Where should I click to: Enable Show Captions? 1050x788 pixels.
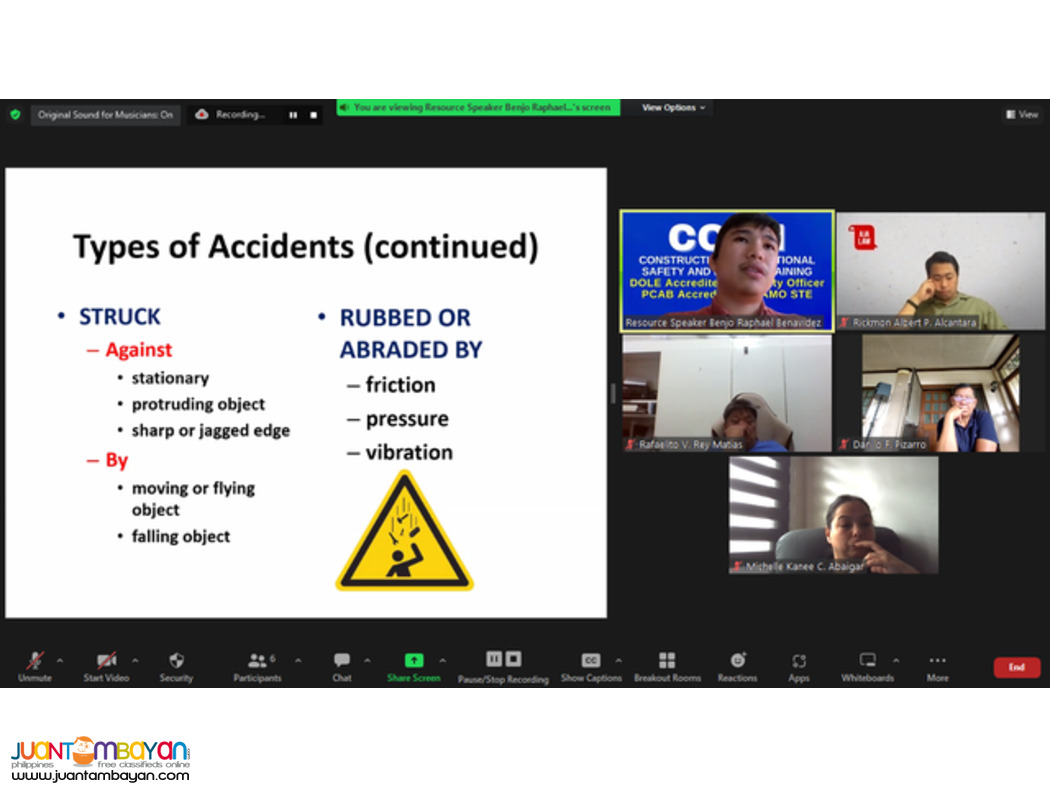[x=590, y=660]
